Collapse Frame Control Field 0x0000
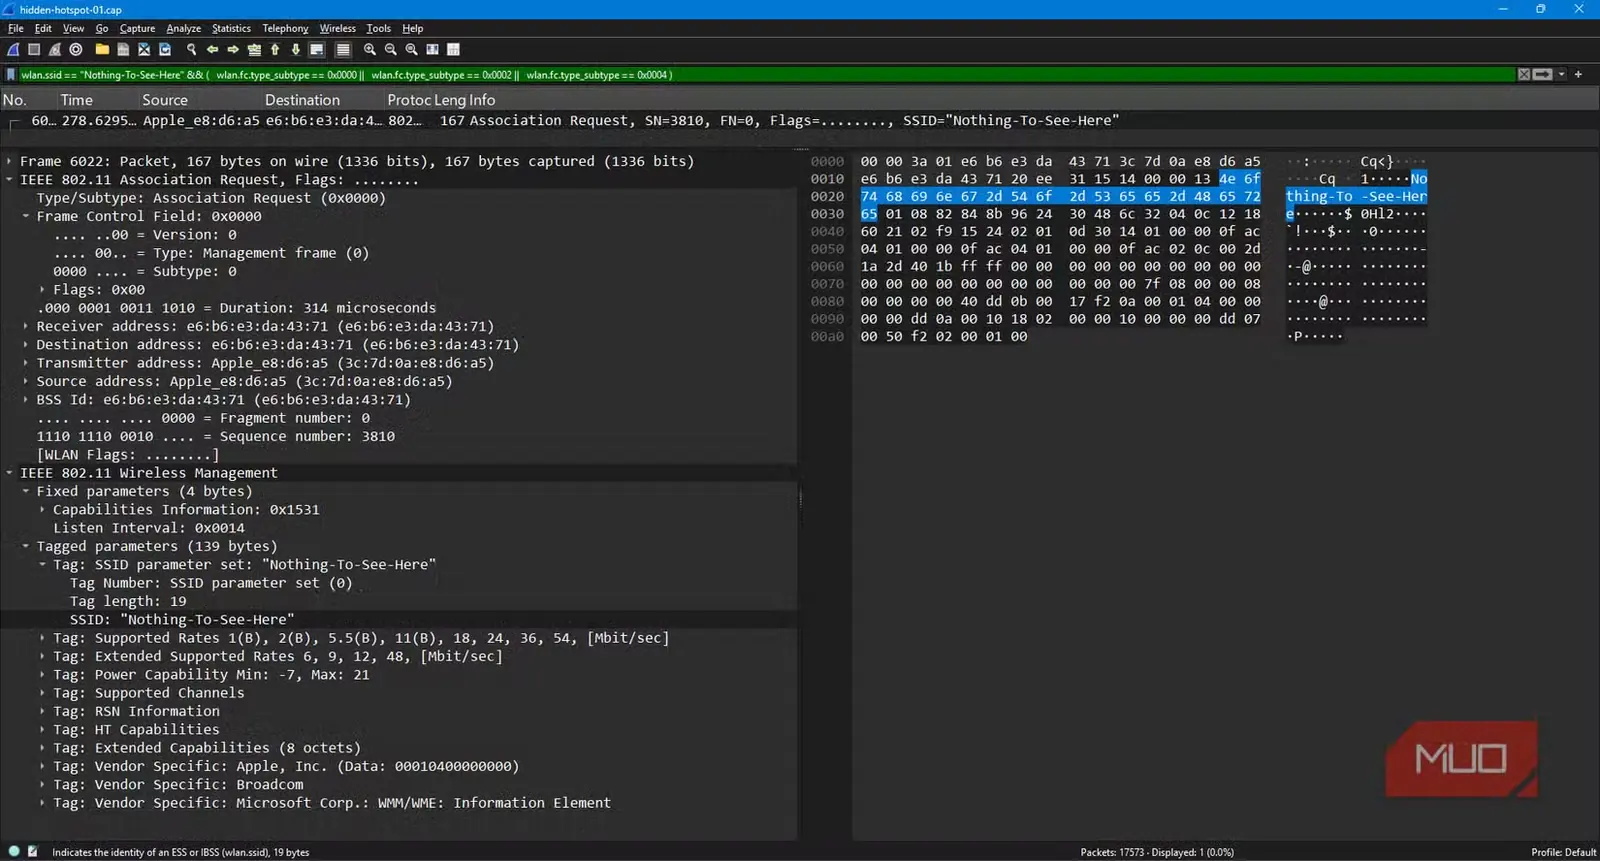 pyautogui.click(x=26, y=216)
